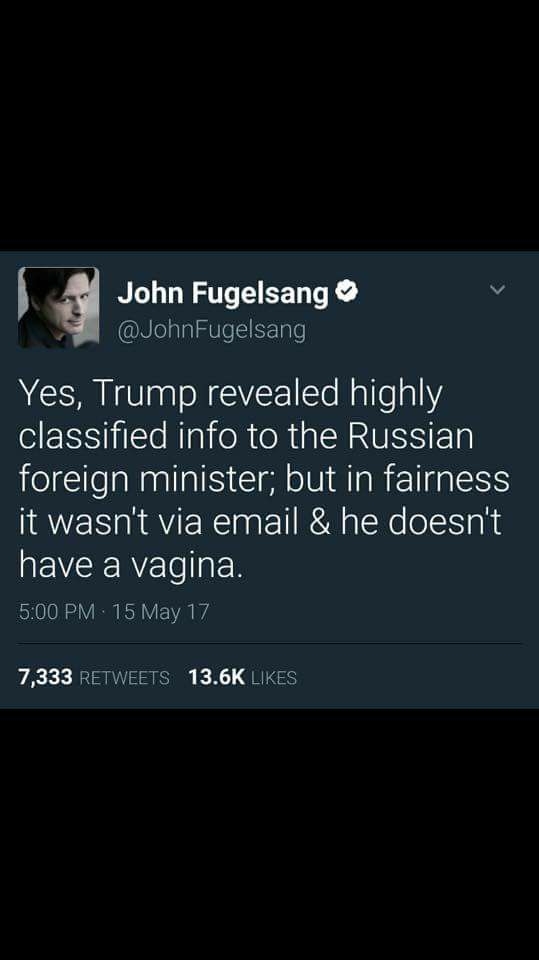
Task: Click the word Trump in the tweet
Action: point(146,396)
